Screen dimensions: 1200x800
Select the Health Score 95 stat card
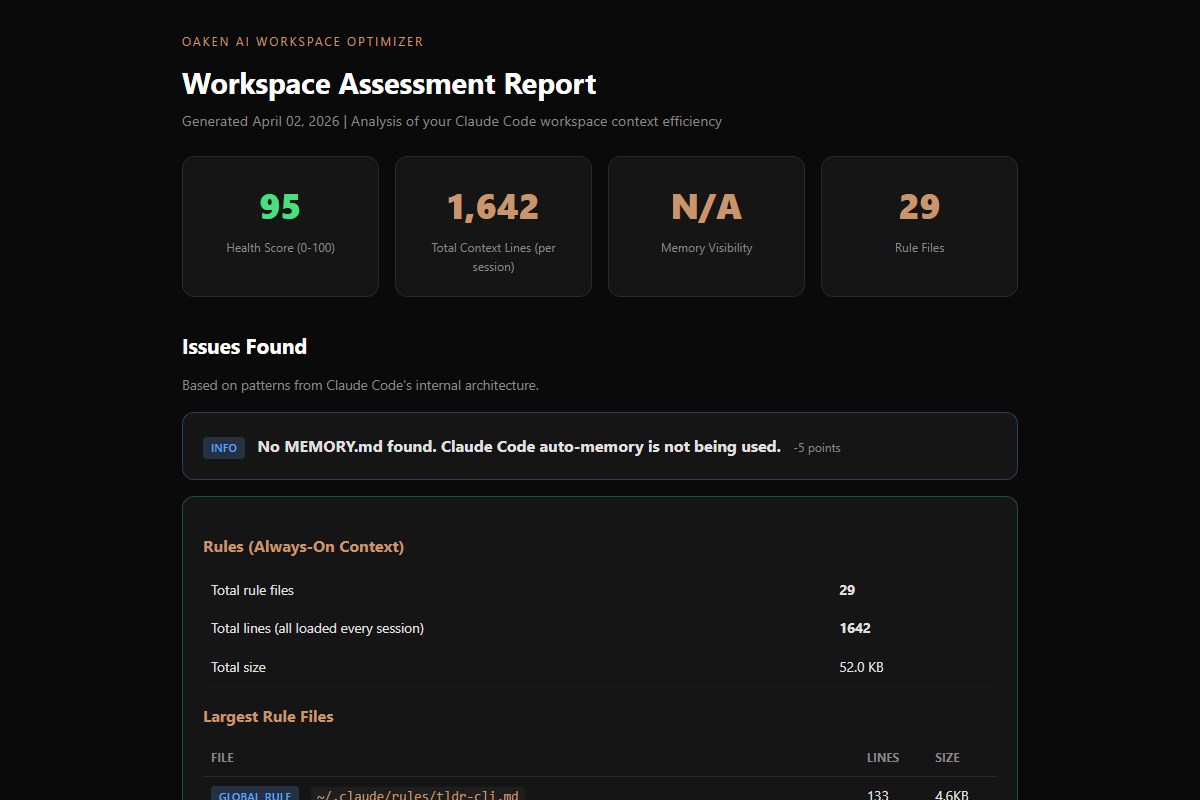[x=280, y=226]
